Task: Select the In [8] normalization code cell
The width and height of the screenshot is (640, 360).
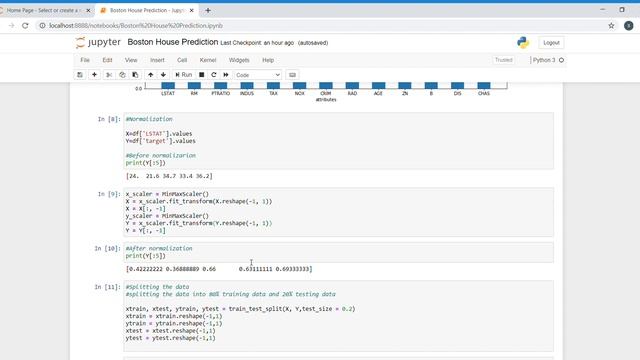Action: pyautogui.click(x=339, y=141)
